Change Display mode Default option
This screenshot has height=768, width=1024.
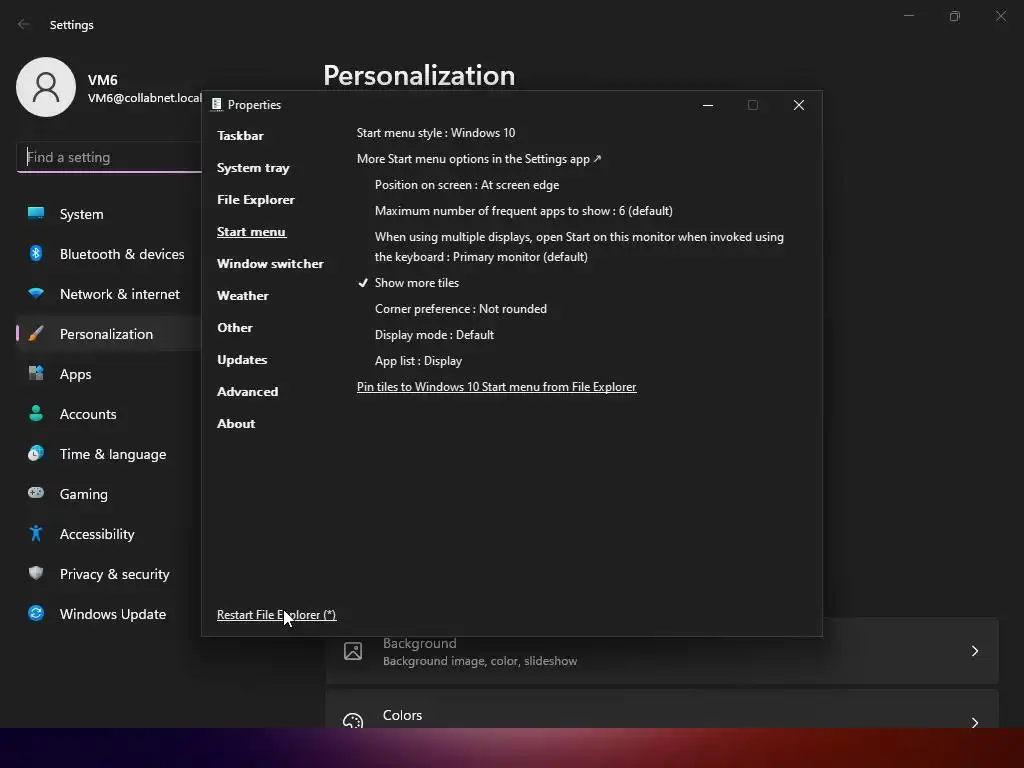(x=434, y=335)
